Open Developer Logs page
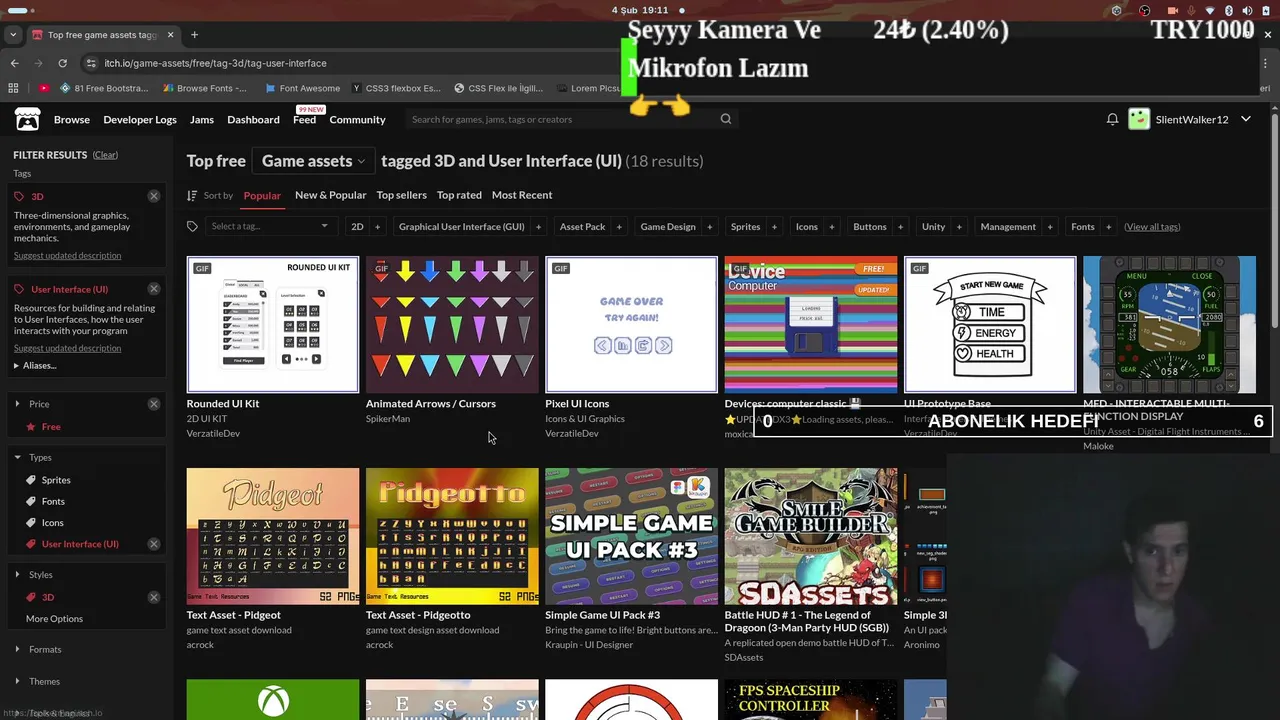 click(140, 120)
